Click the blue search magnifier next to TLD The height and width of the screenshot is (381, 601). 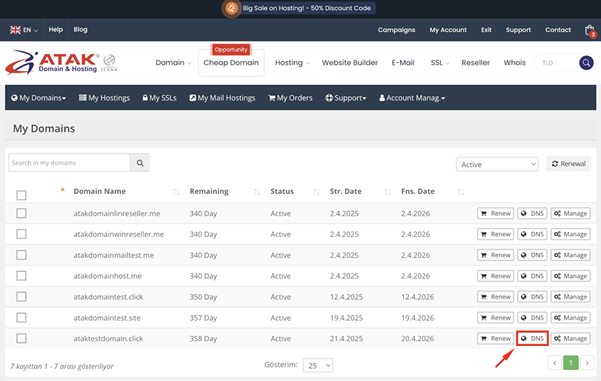tap(586, 63)
